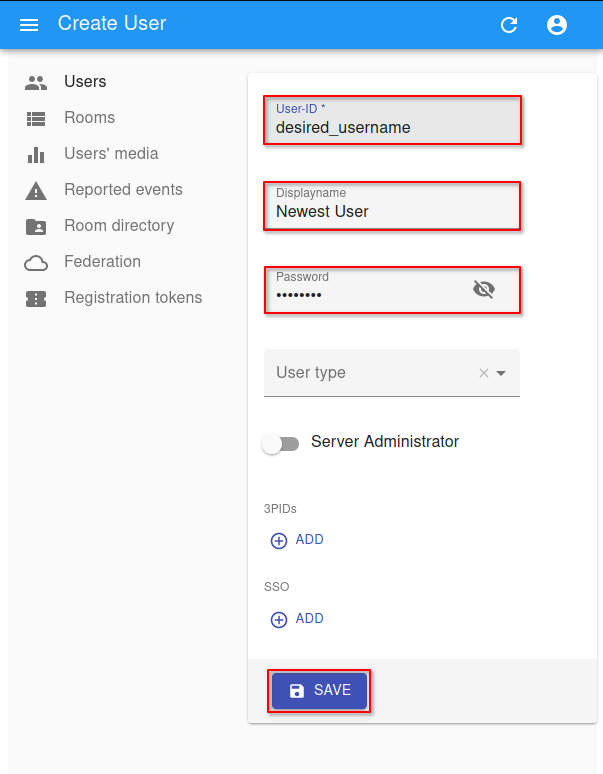Click the refresh icon in the header

pos(509,25)
